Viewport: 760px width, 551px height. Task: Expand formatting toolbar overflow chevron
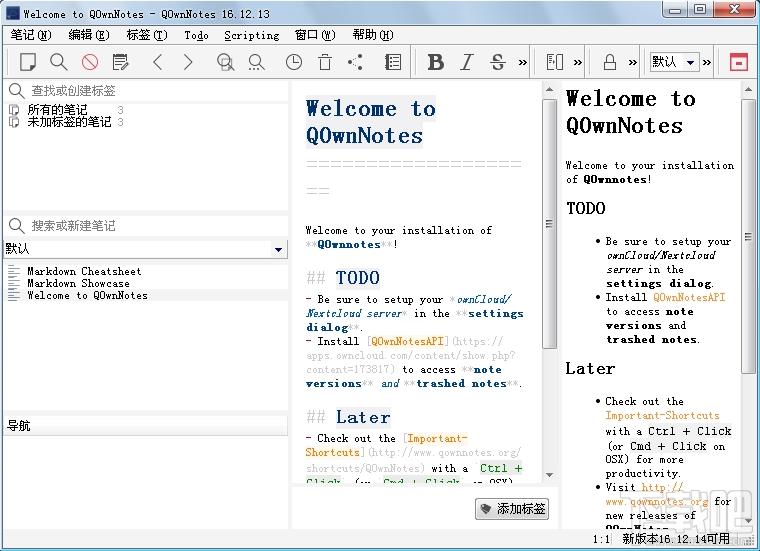(522, 62)
